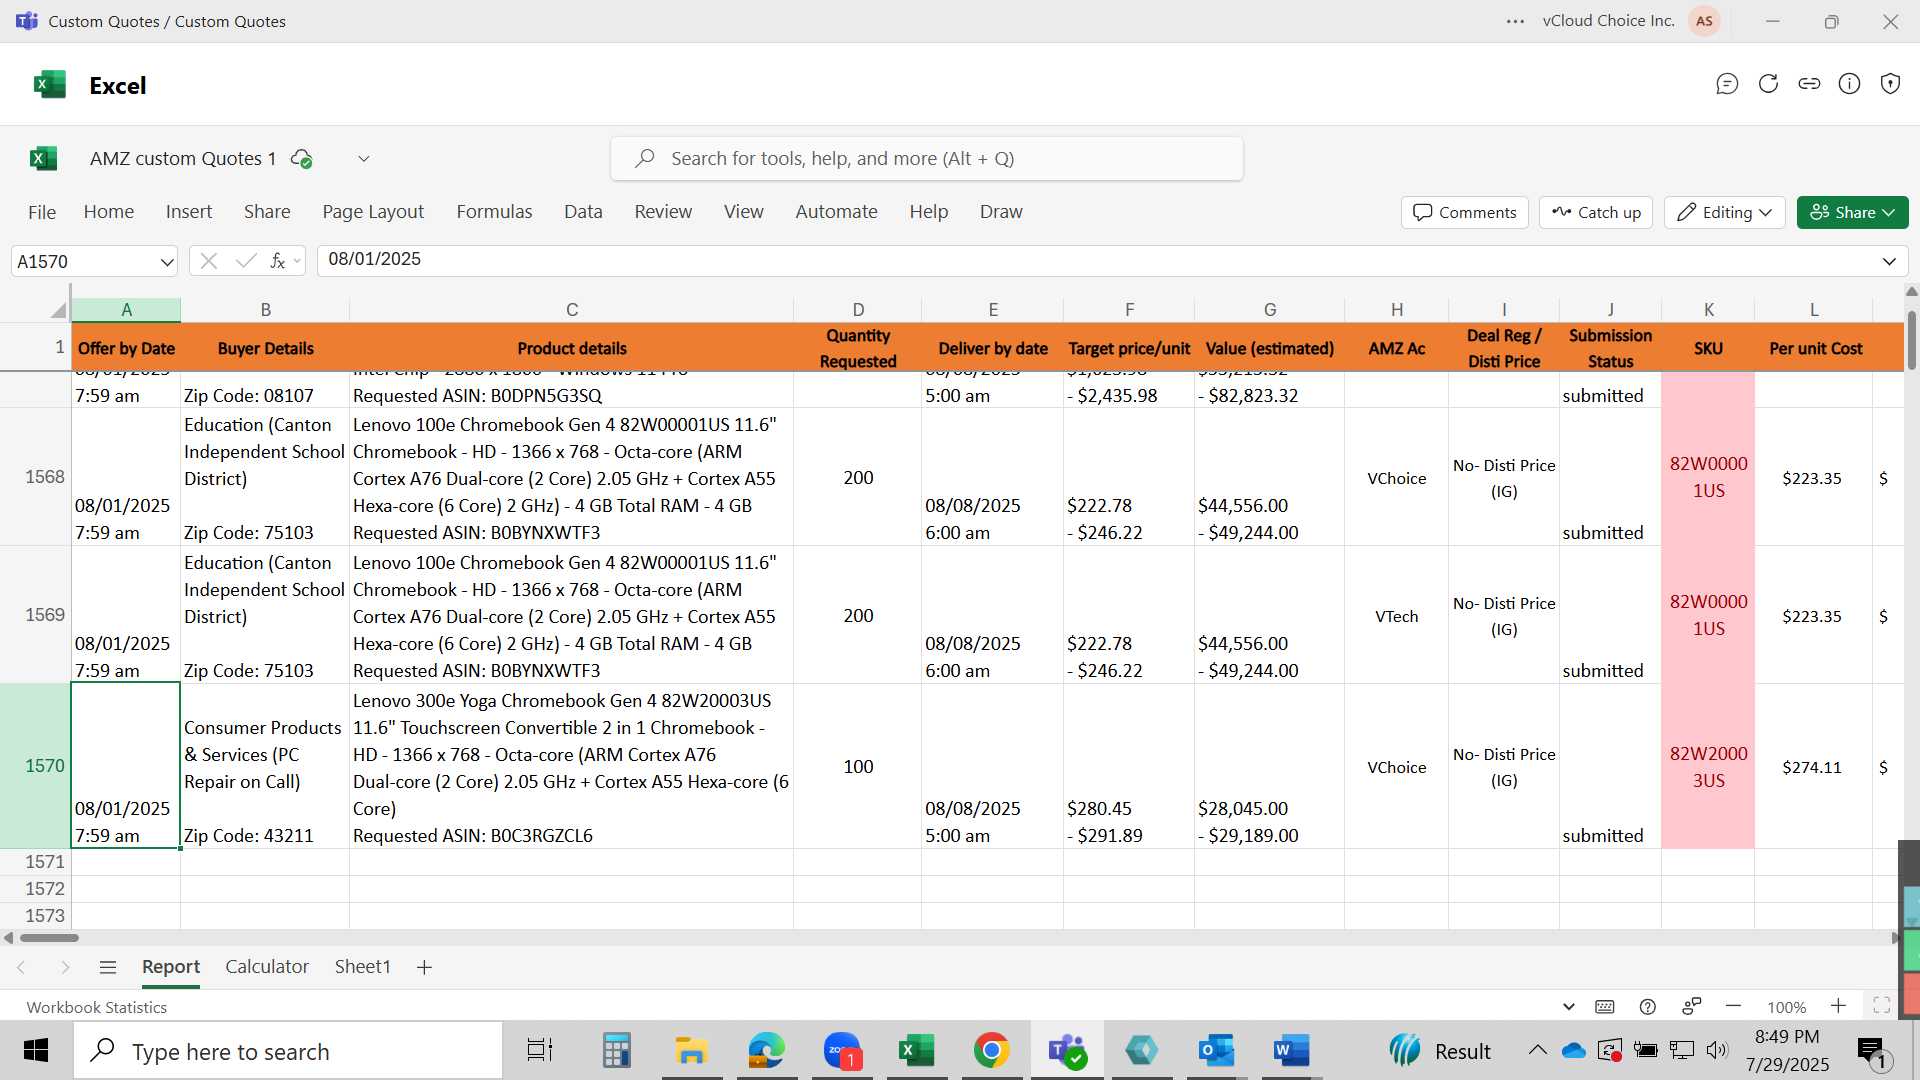Open the Teams more options ellipsis
The image size is (1920, 1080).
tap(1516, 21)
